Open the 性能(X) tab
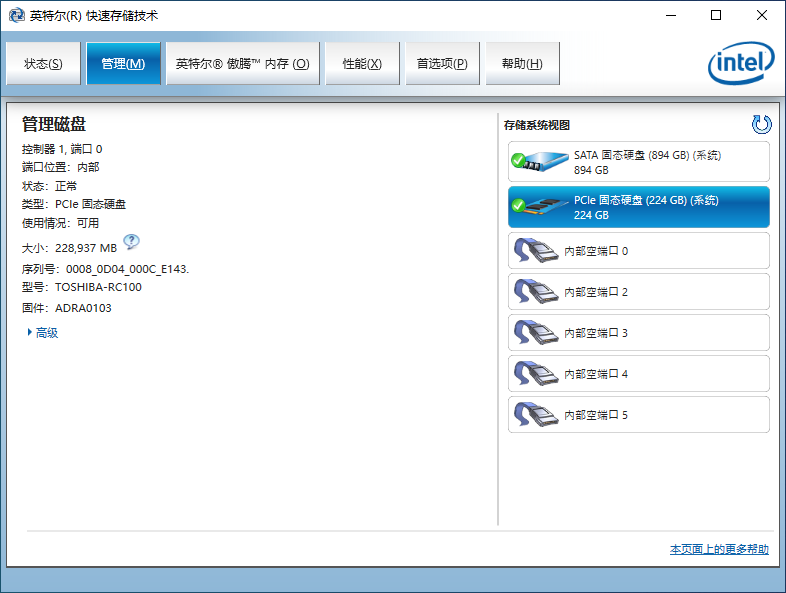Viewport: 786px width, 593px height. click(x=362, y=64)
